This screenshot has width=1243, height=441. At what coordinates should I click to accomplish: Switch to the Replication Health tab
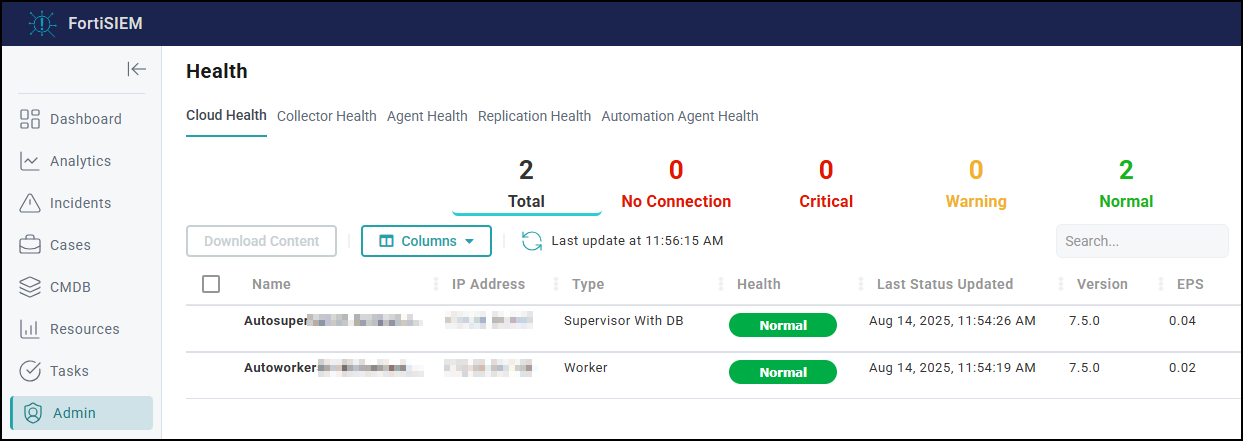click(534, 116)
